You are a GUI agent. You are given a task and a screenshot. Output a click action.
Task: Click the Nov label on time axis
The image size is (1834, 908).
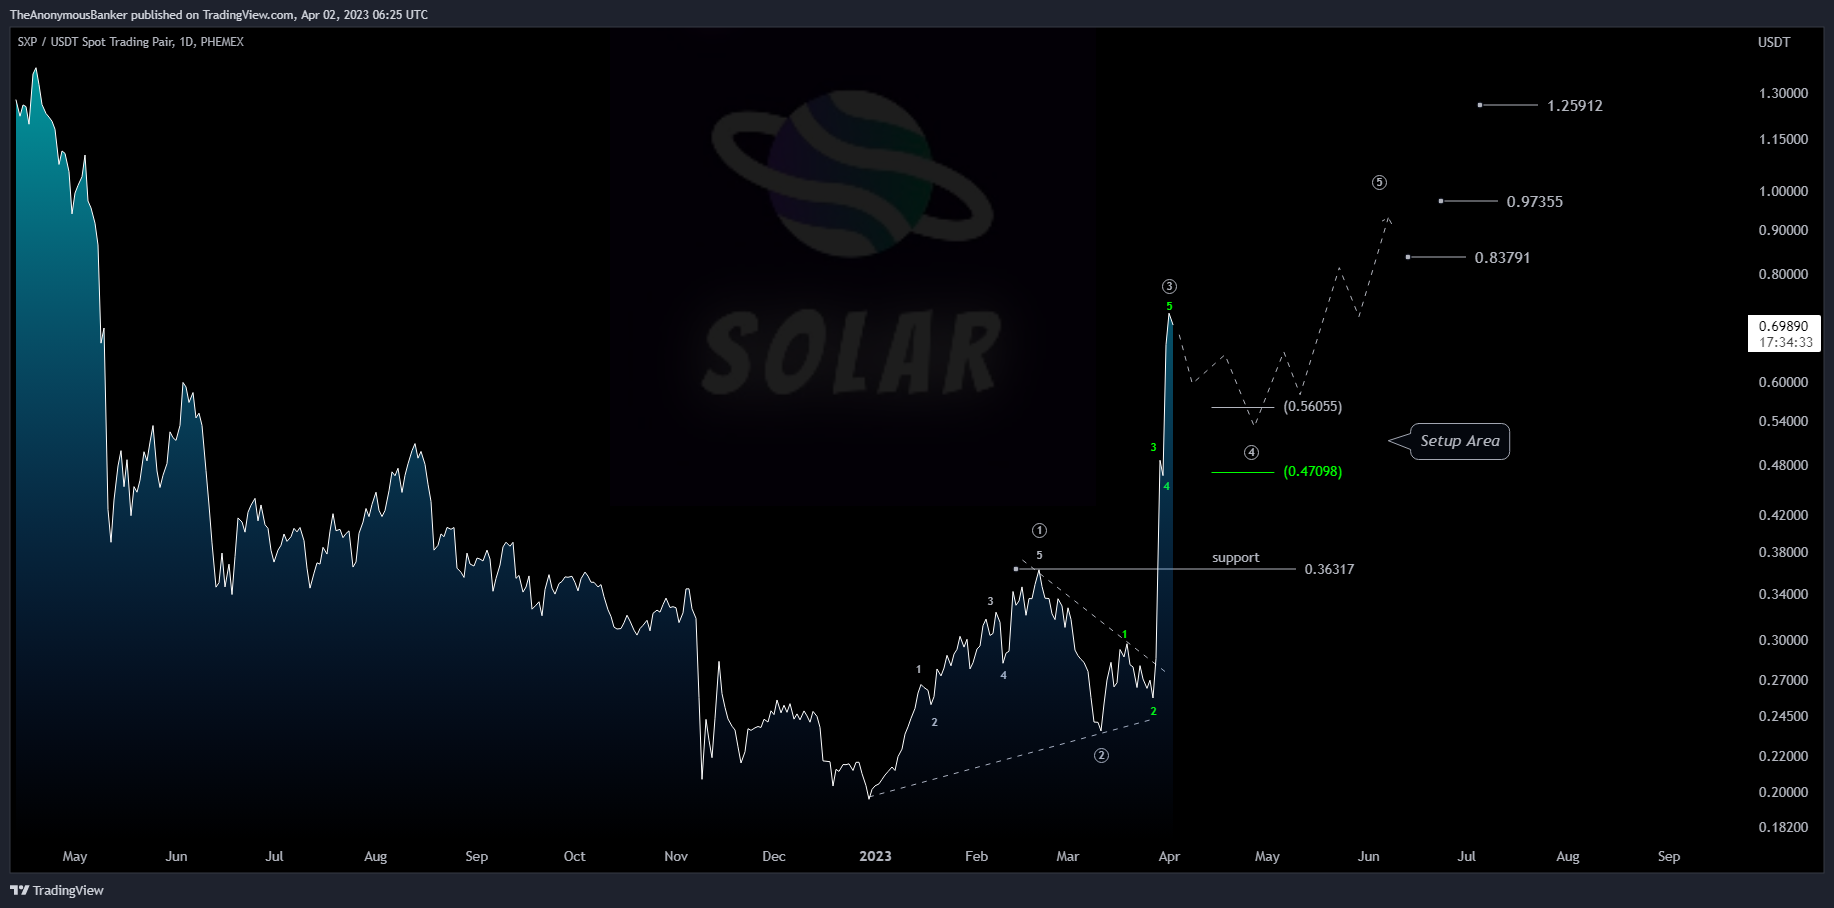[676, 856]
